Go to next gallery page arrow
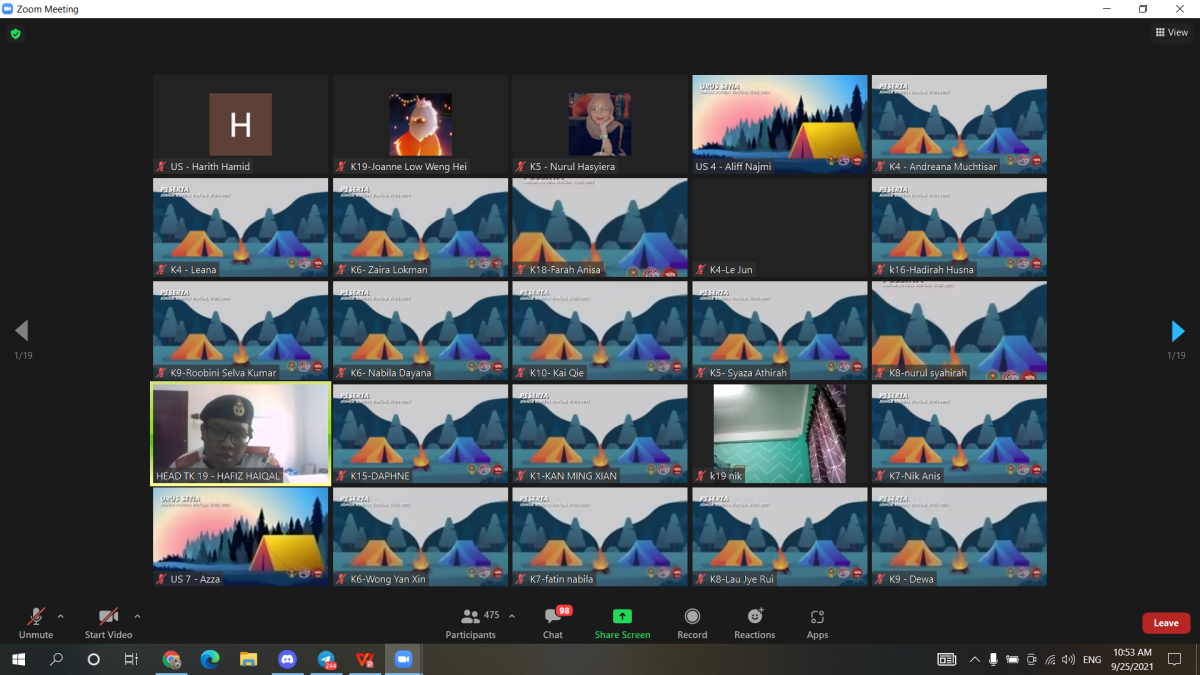The width and height of the screenshot is (1200, 675). (x=1177, y=331)
